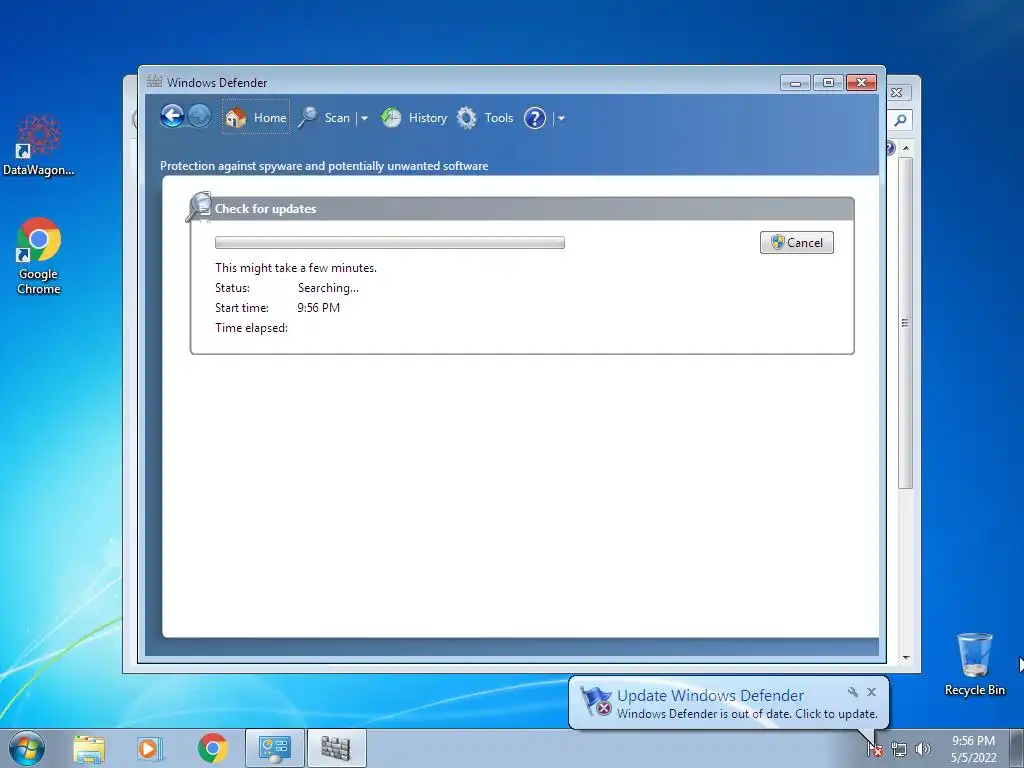The width and height of the screenshot is (1024, 768).
Task: Open the Home page in Windows Defender
Action: (x=256, y=118)
